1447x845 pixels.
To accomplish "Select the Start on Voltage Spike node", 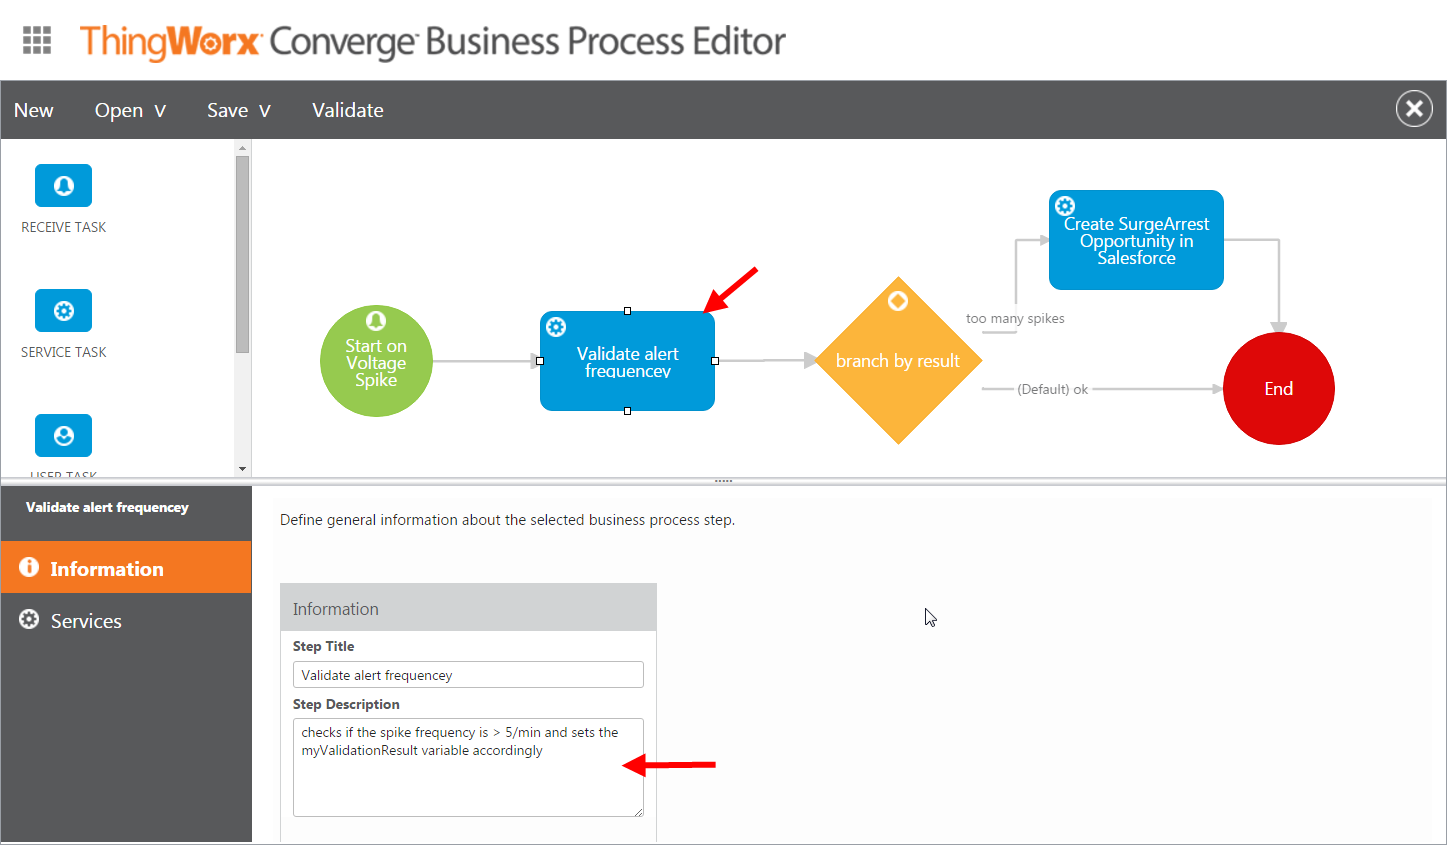I will (376, 361).
